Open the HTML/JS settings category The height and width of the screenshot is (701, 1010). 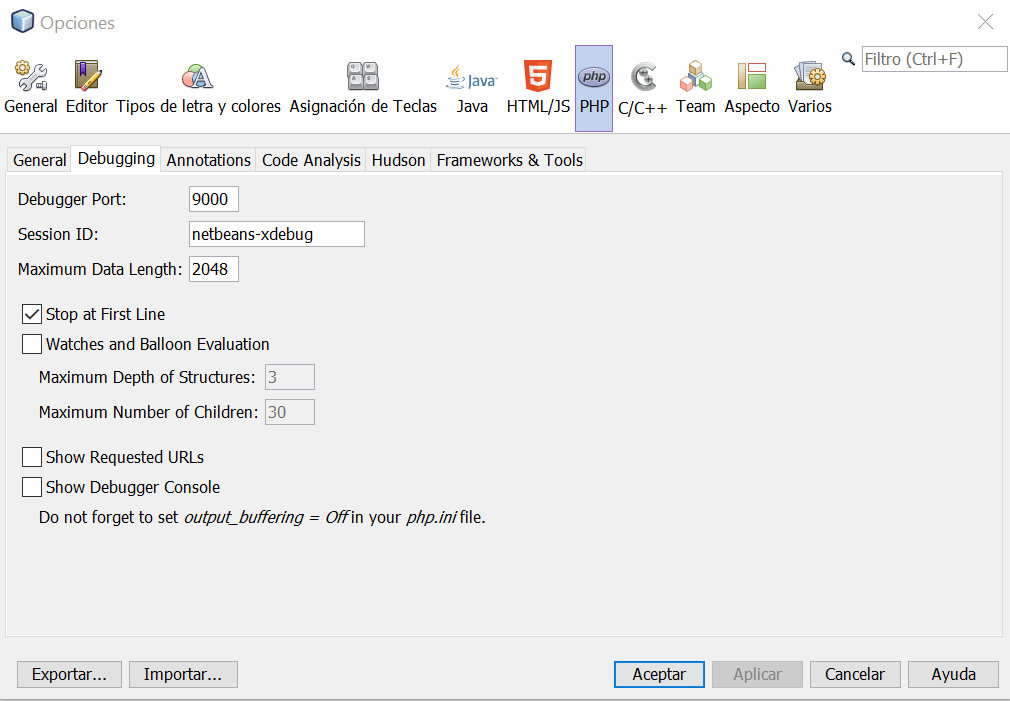click(x=537, y=85)
